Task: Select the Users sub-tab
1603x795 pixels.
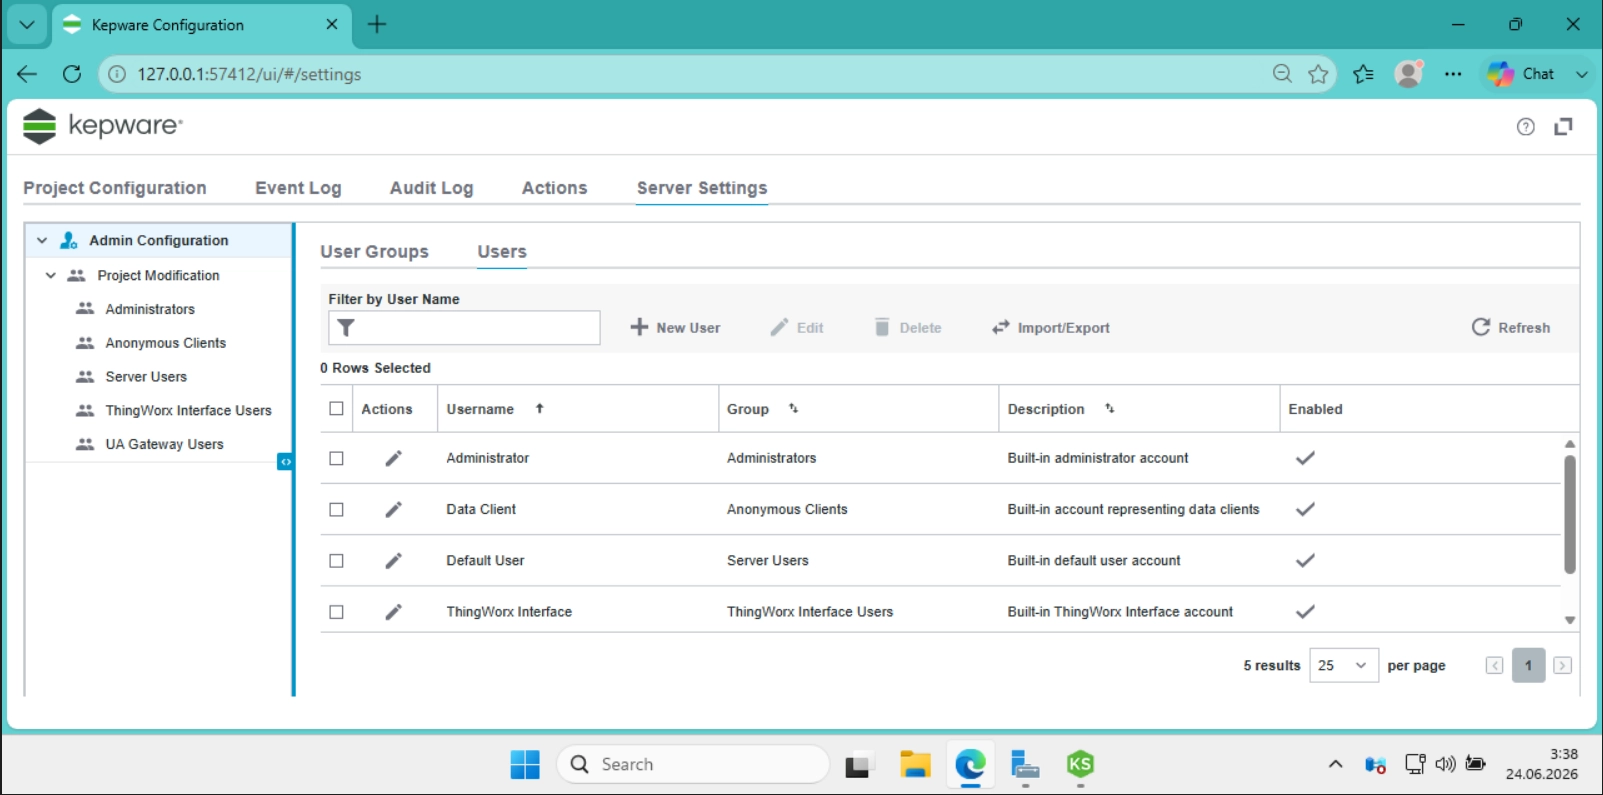Action: coord(502,252)
